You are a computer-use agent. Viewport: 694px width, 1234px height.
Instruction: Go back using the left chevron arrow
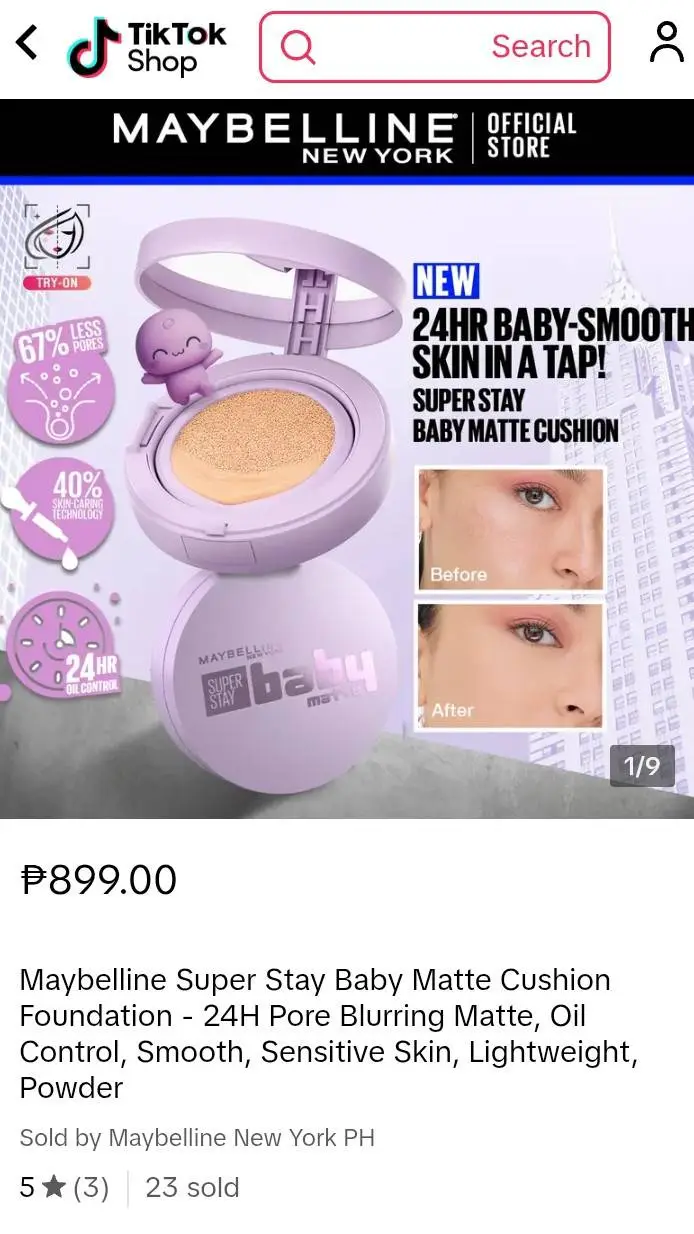coord(27,43)
